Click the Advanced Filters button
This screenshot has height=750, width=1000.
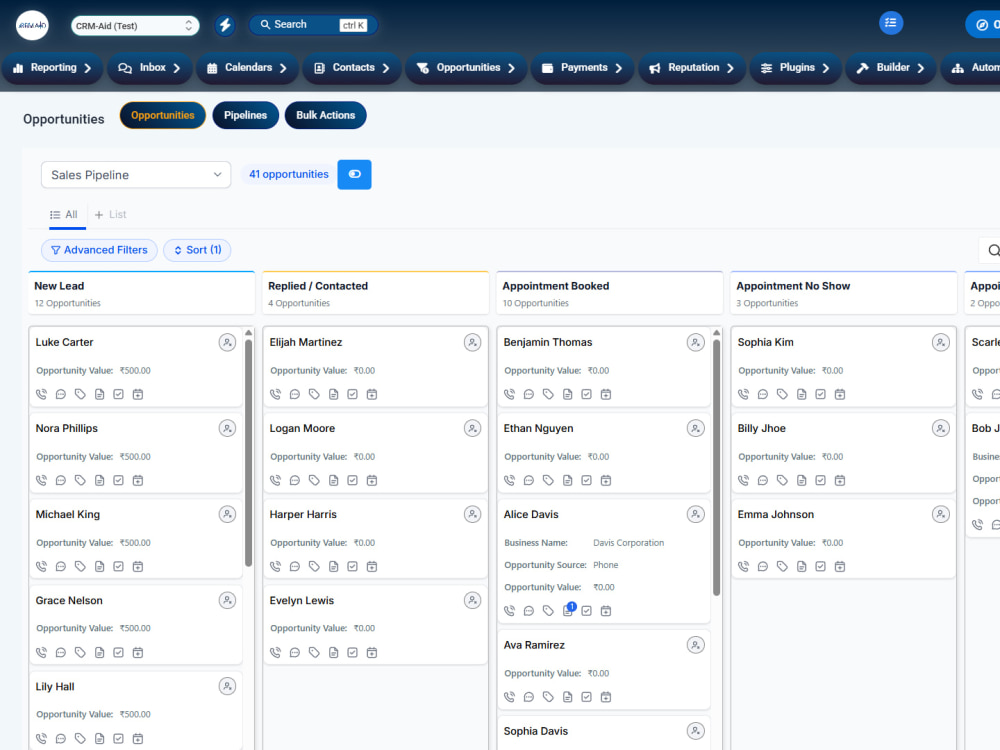click(x=99, y=250)
